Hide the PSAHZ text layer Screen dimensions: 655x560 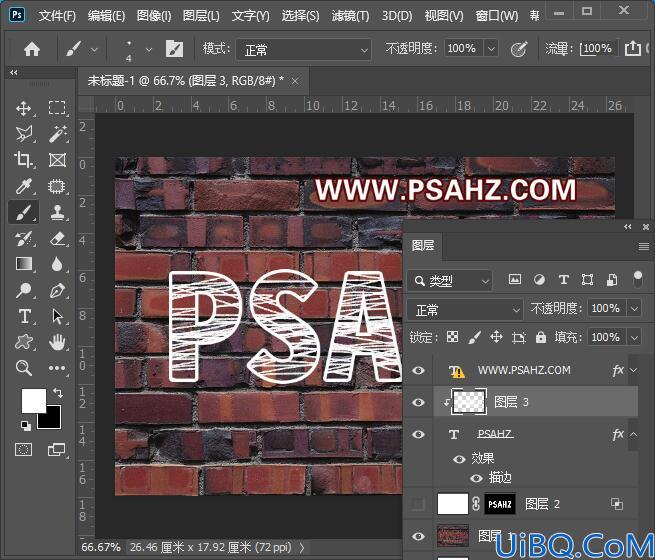point(418,434)
